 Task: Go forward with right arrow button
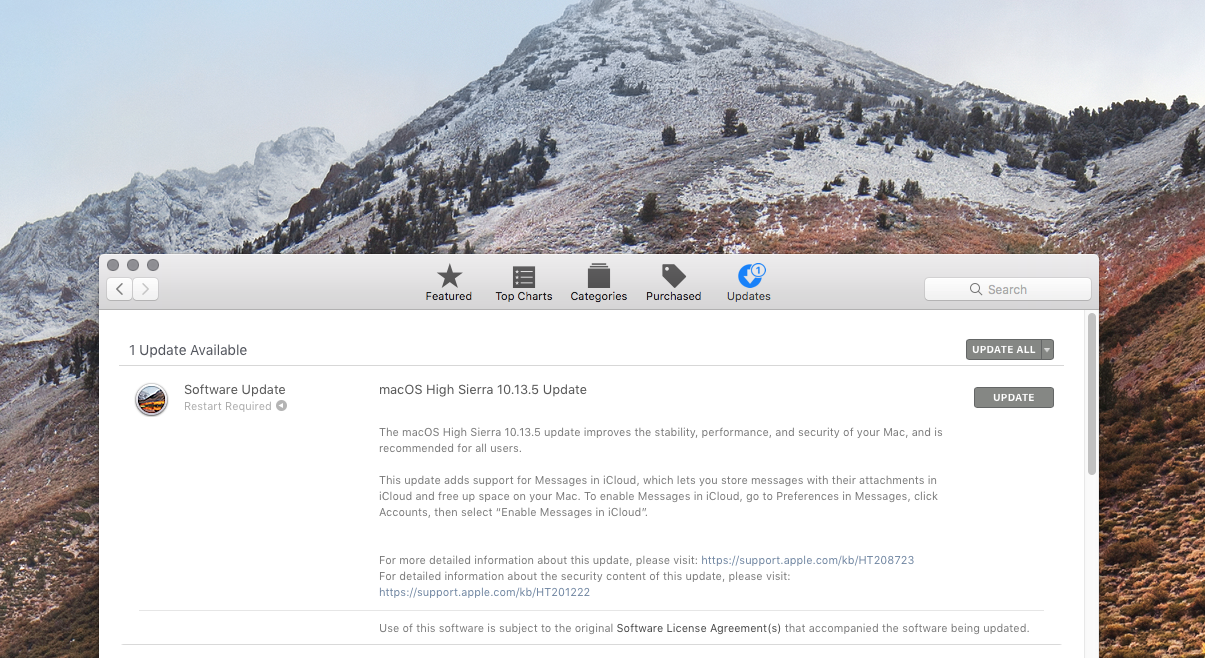(146, 289)
